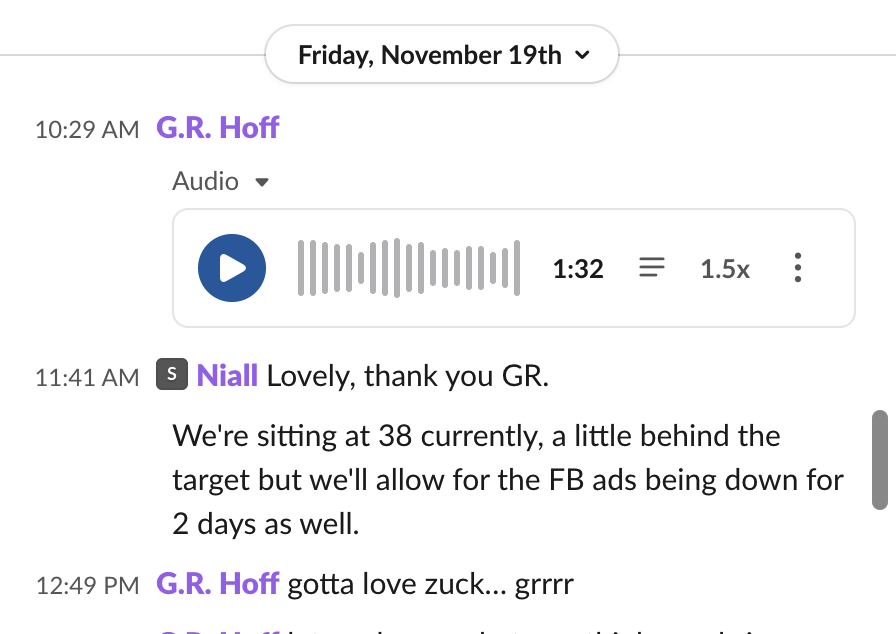Play the audio clip from G.R. Hoff
This screenshot has height=634, width=896.
point(232,268)
